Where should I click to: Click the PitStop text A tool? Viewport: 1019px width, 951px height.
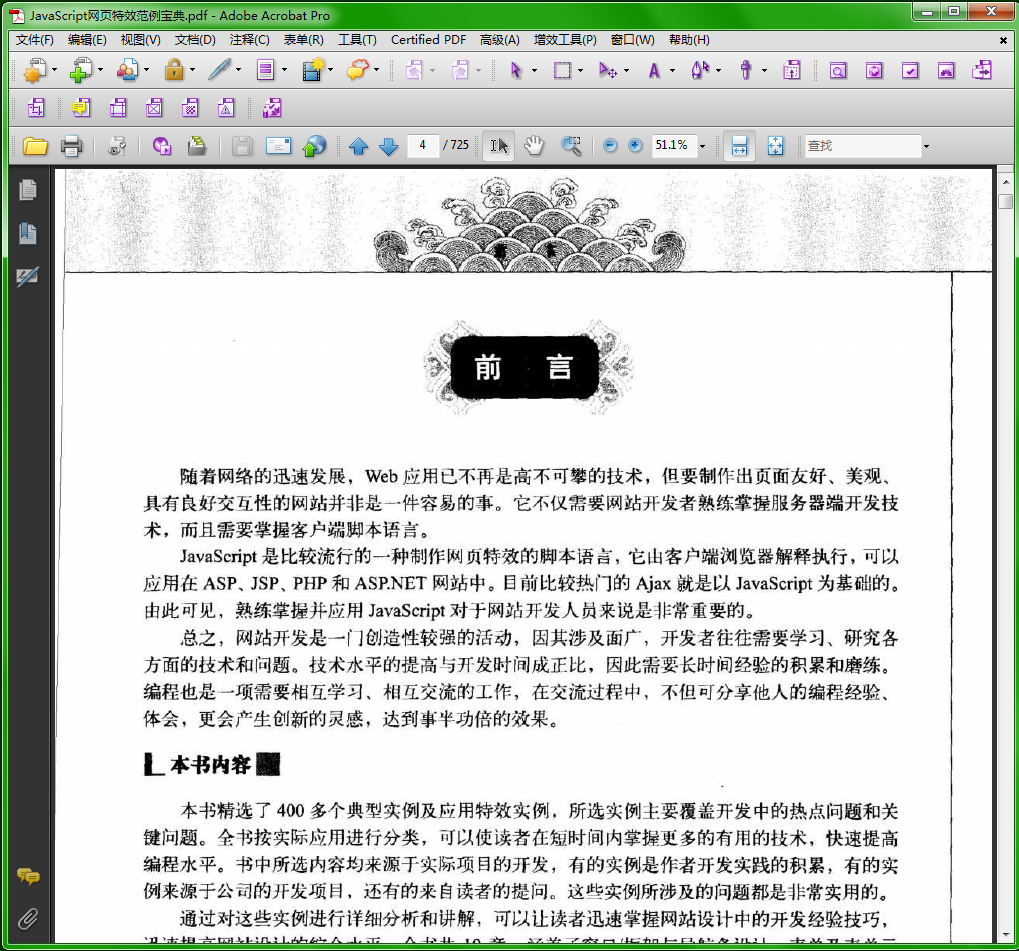[654, 70]
